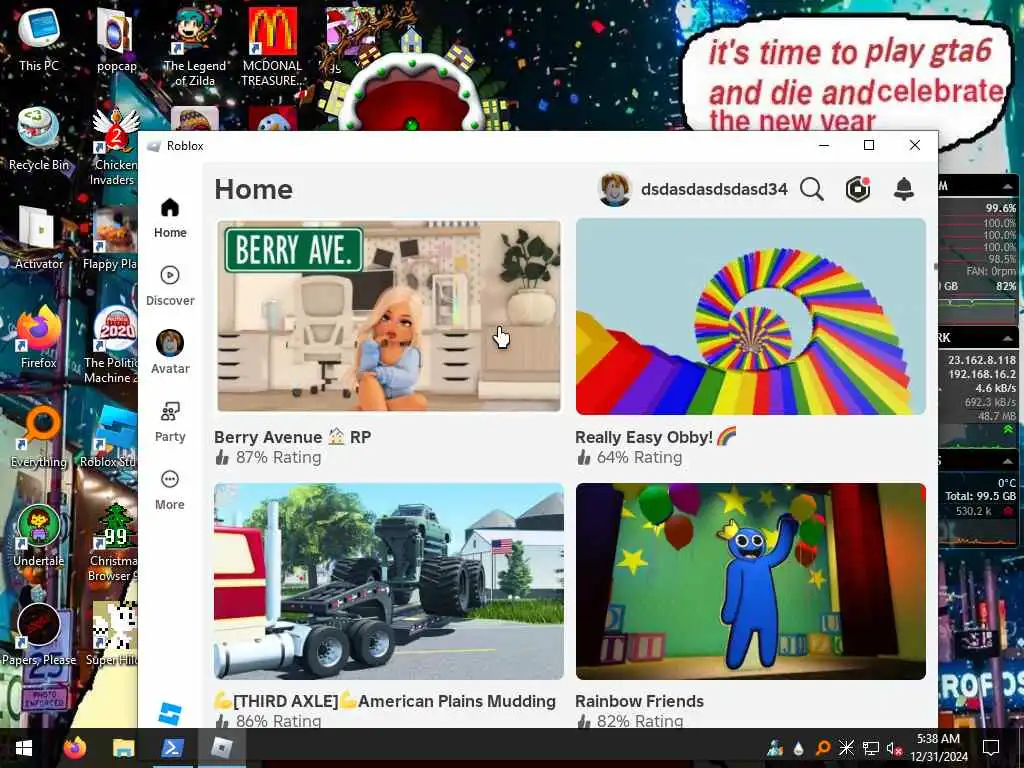Image resolution: width=1024 pixels, height=768 pixels.
Task: Select the popcap desktop icon
Action: click(x=116, y=39)
